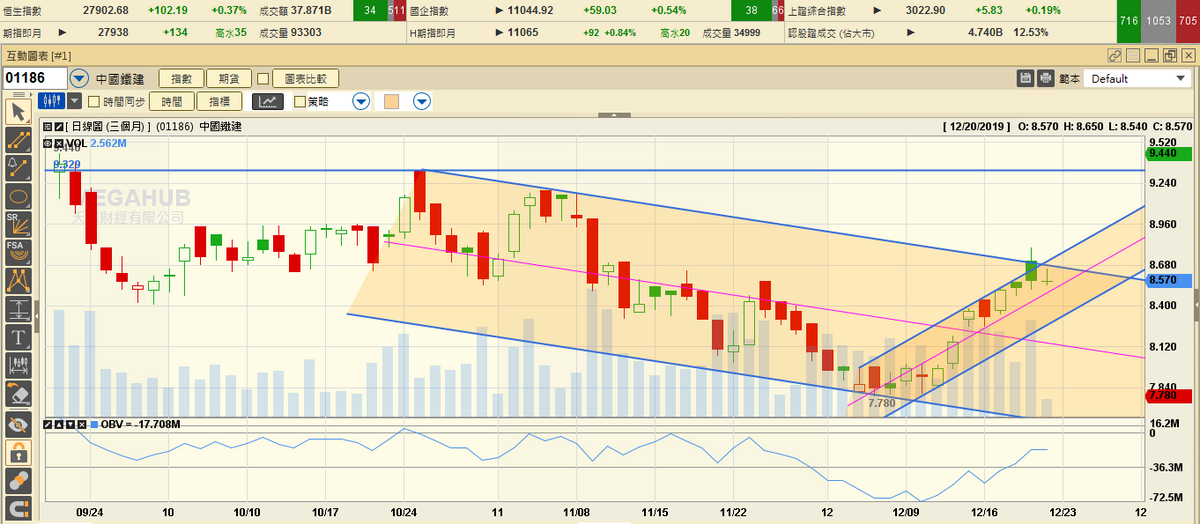This screenshot has width=1200, height=524.
Task: Click the 9.440 green price label
Action: 1167,153
